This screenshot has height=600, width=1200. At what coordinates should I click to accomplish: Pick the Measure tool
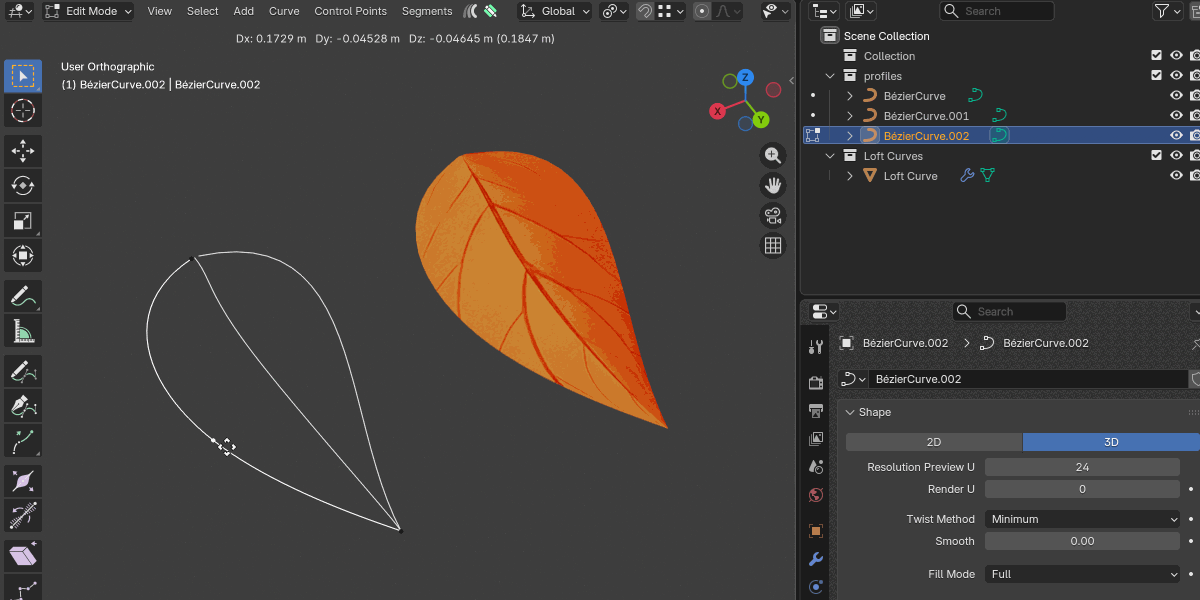tap(22, 329)
